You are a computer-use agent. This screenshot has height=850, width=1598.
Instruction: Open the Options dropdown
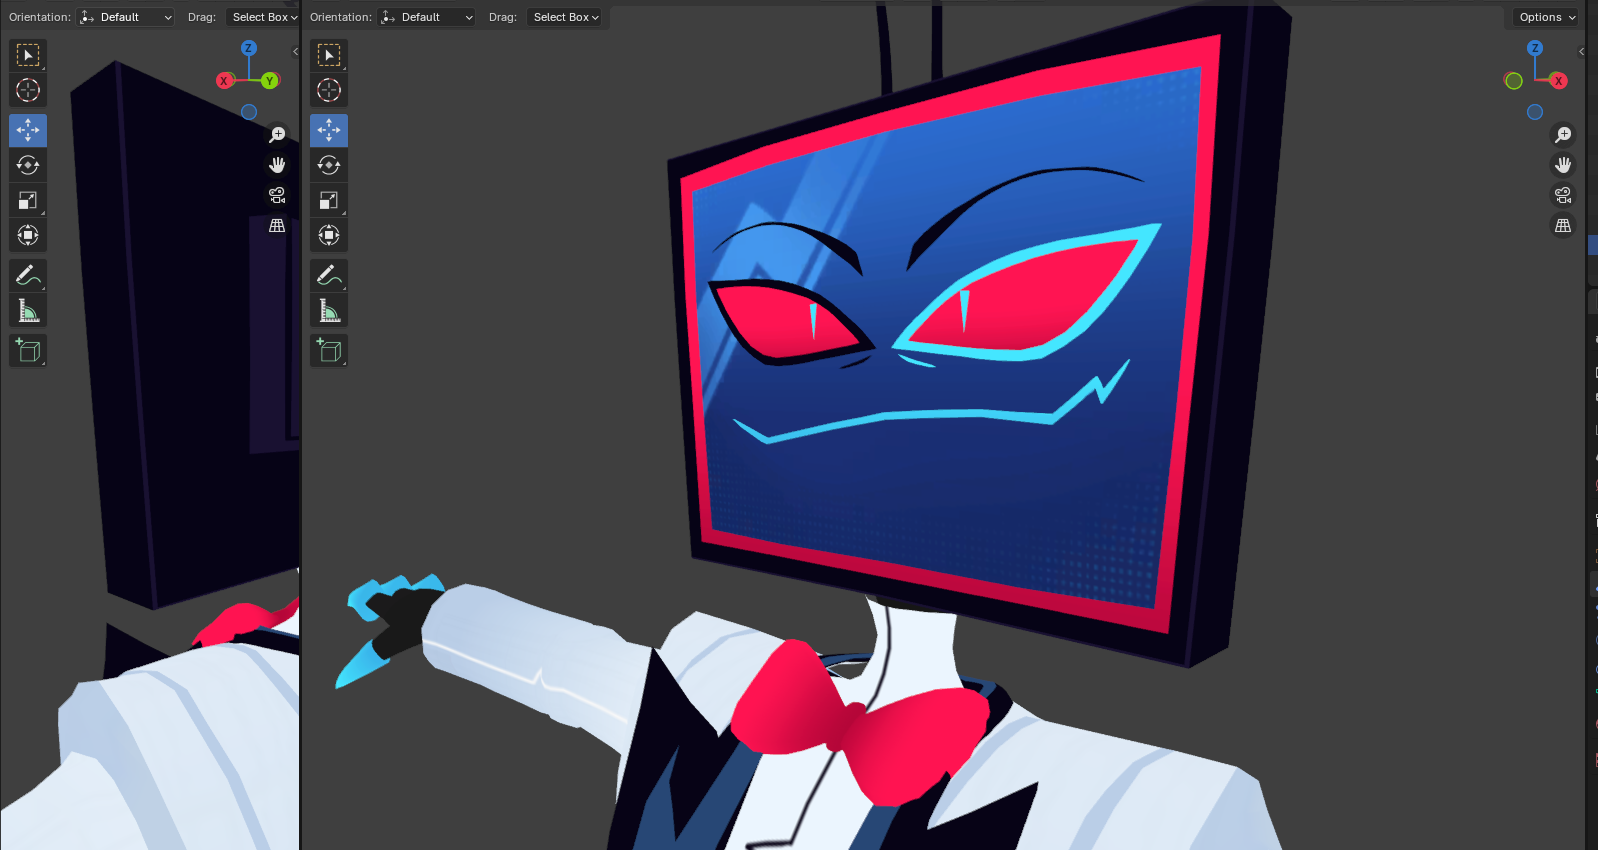click(1546, 17)
